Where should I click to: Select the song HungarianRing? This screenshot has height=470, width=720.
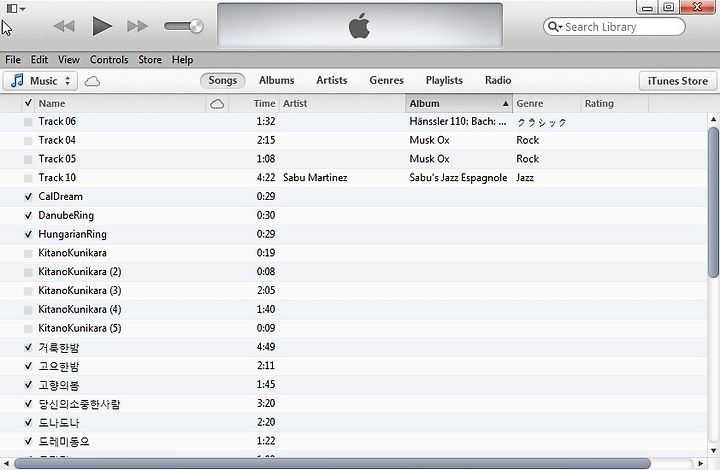click(x=73, y=234)
